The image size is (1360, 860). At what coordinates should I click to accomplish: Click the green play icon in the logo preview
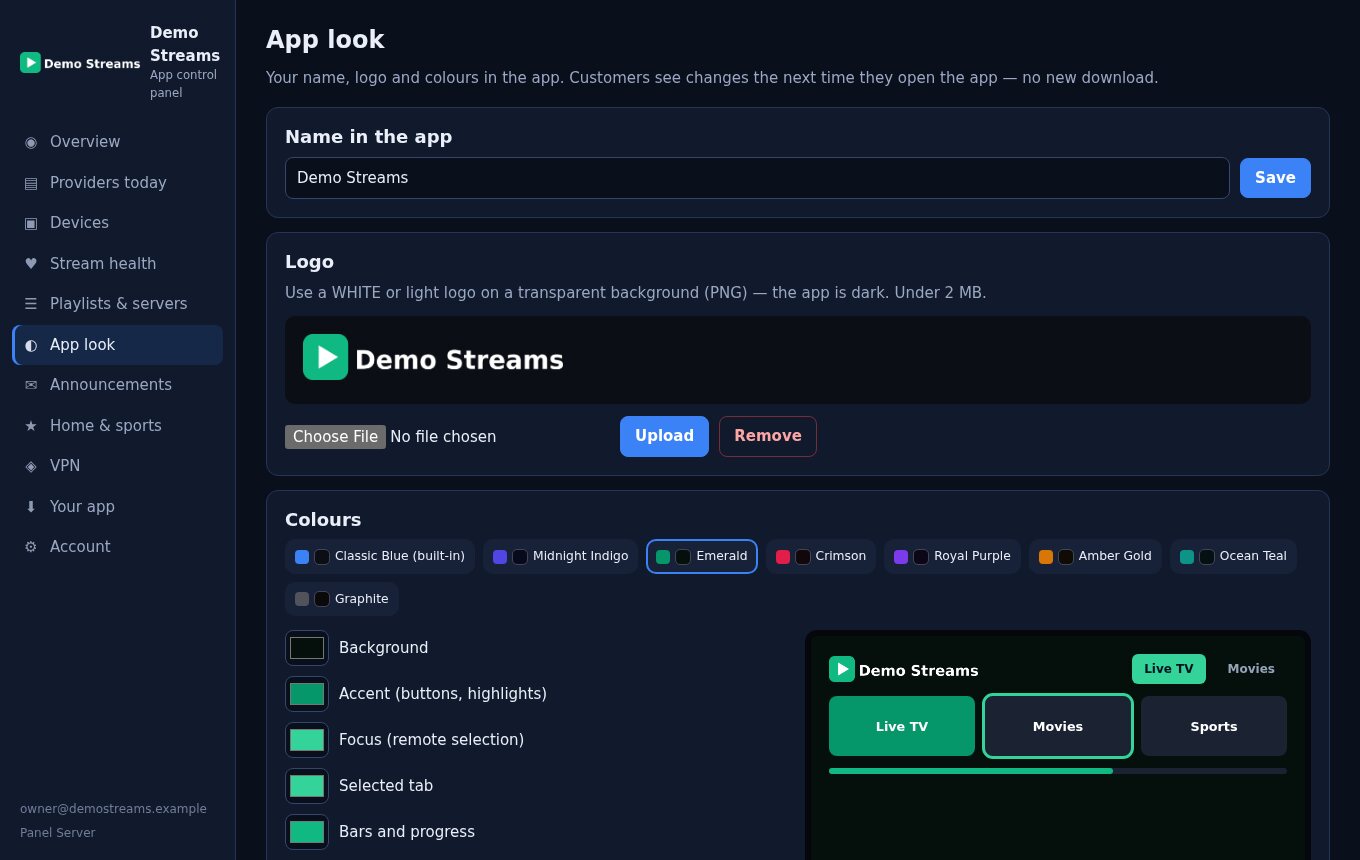tap(326, 357)
